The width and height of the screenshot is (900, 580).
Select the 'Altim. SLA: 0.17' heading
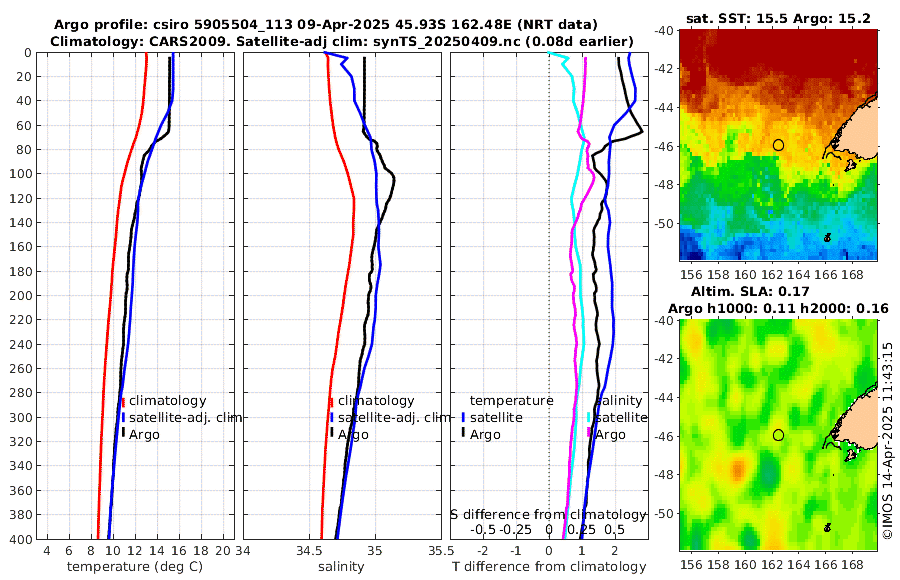pos(750,291)
